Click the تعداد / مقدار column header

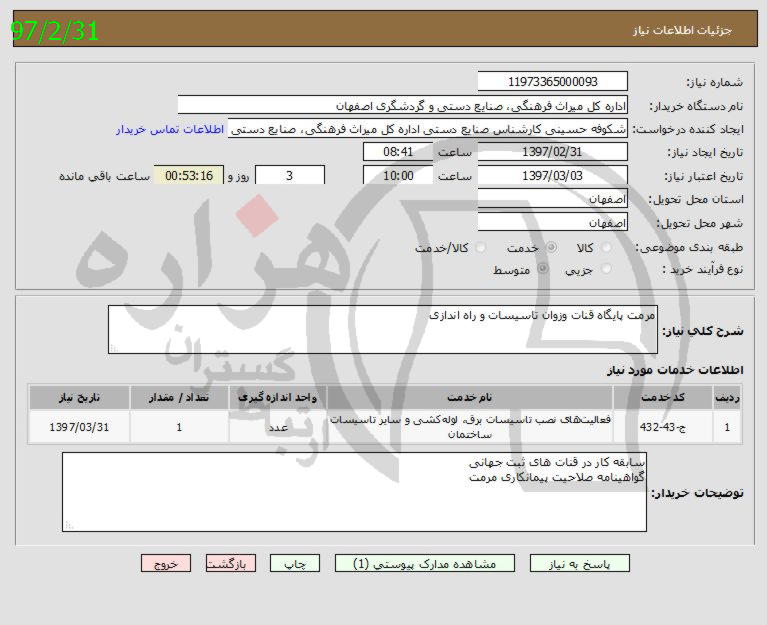179,398
